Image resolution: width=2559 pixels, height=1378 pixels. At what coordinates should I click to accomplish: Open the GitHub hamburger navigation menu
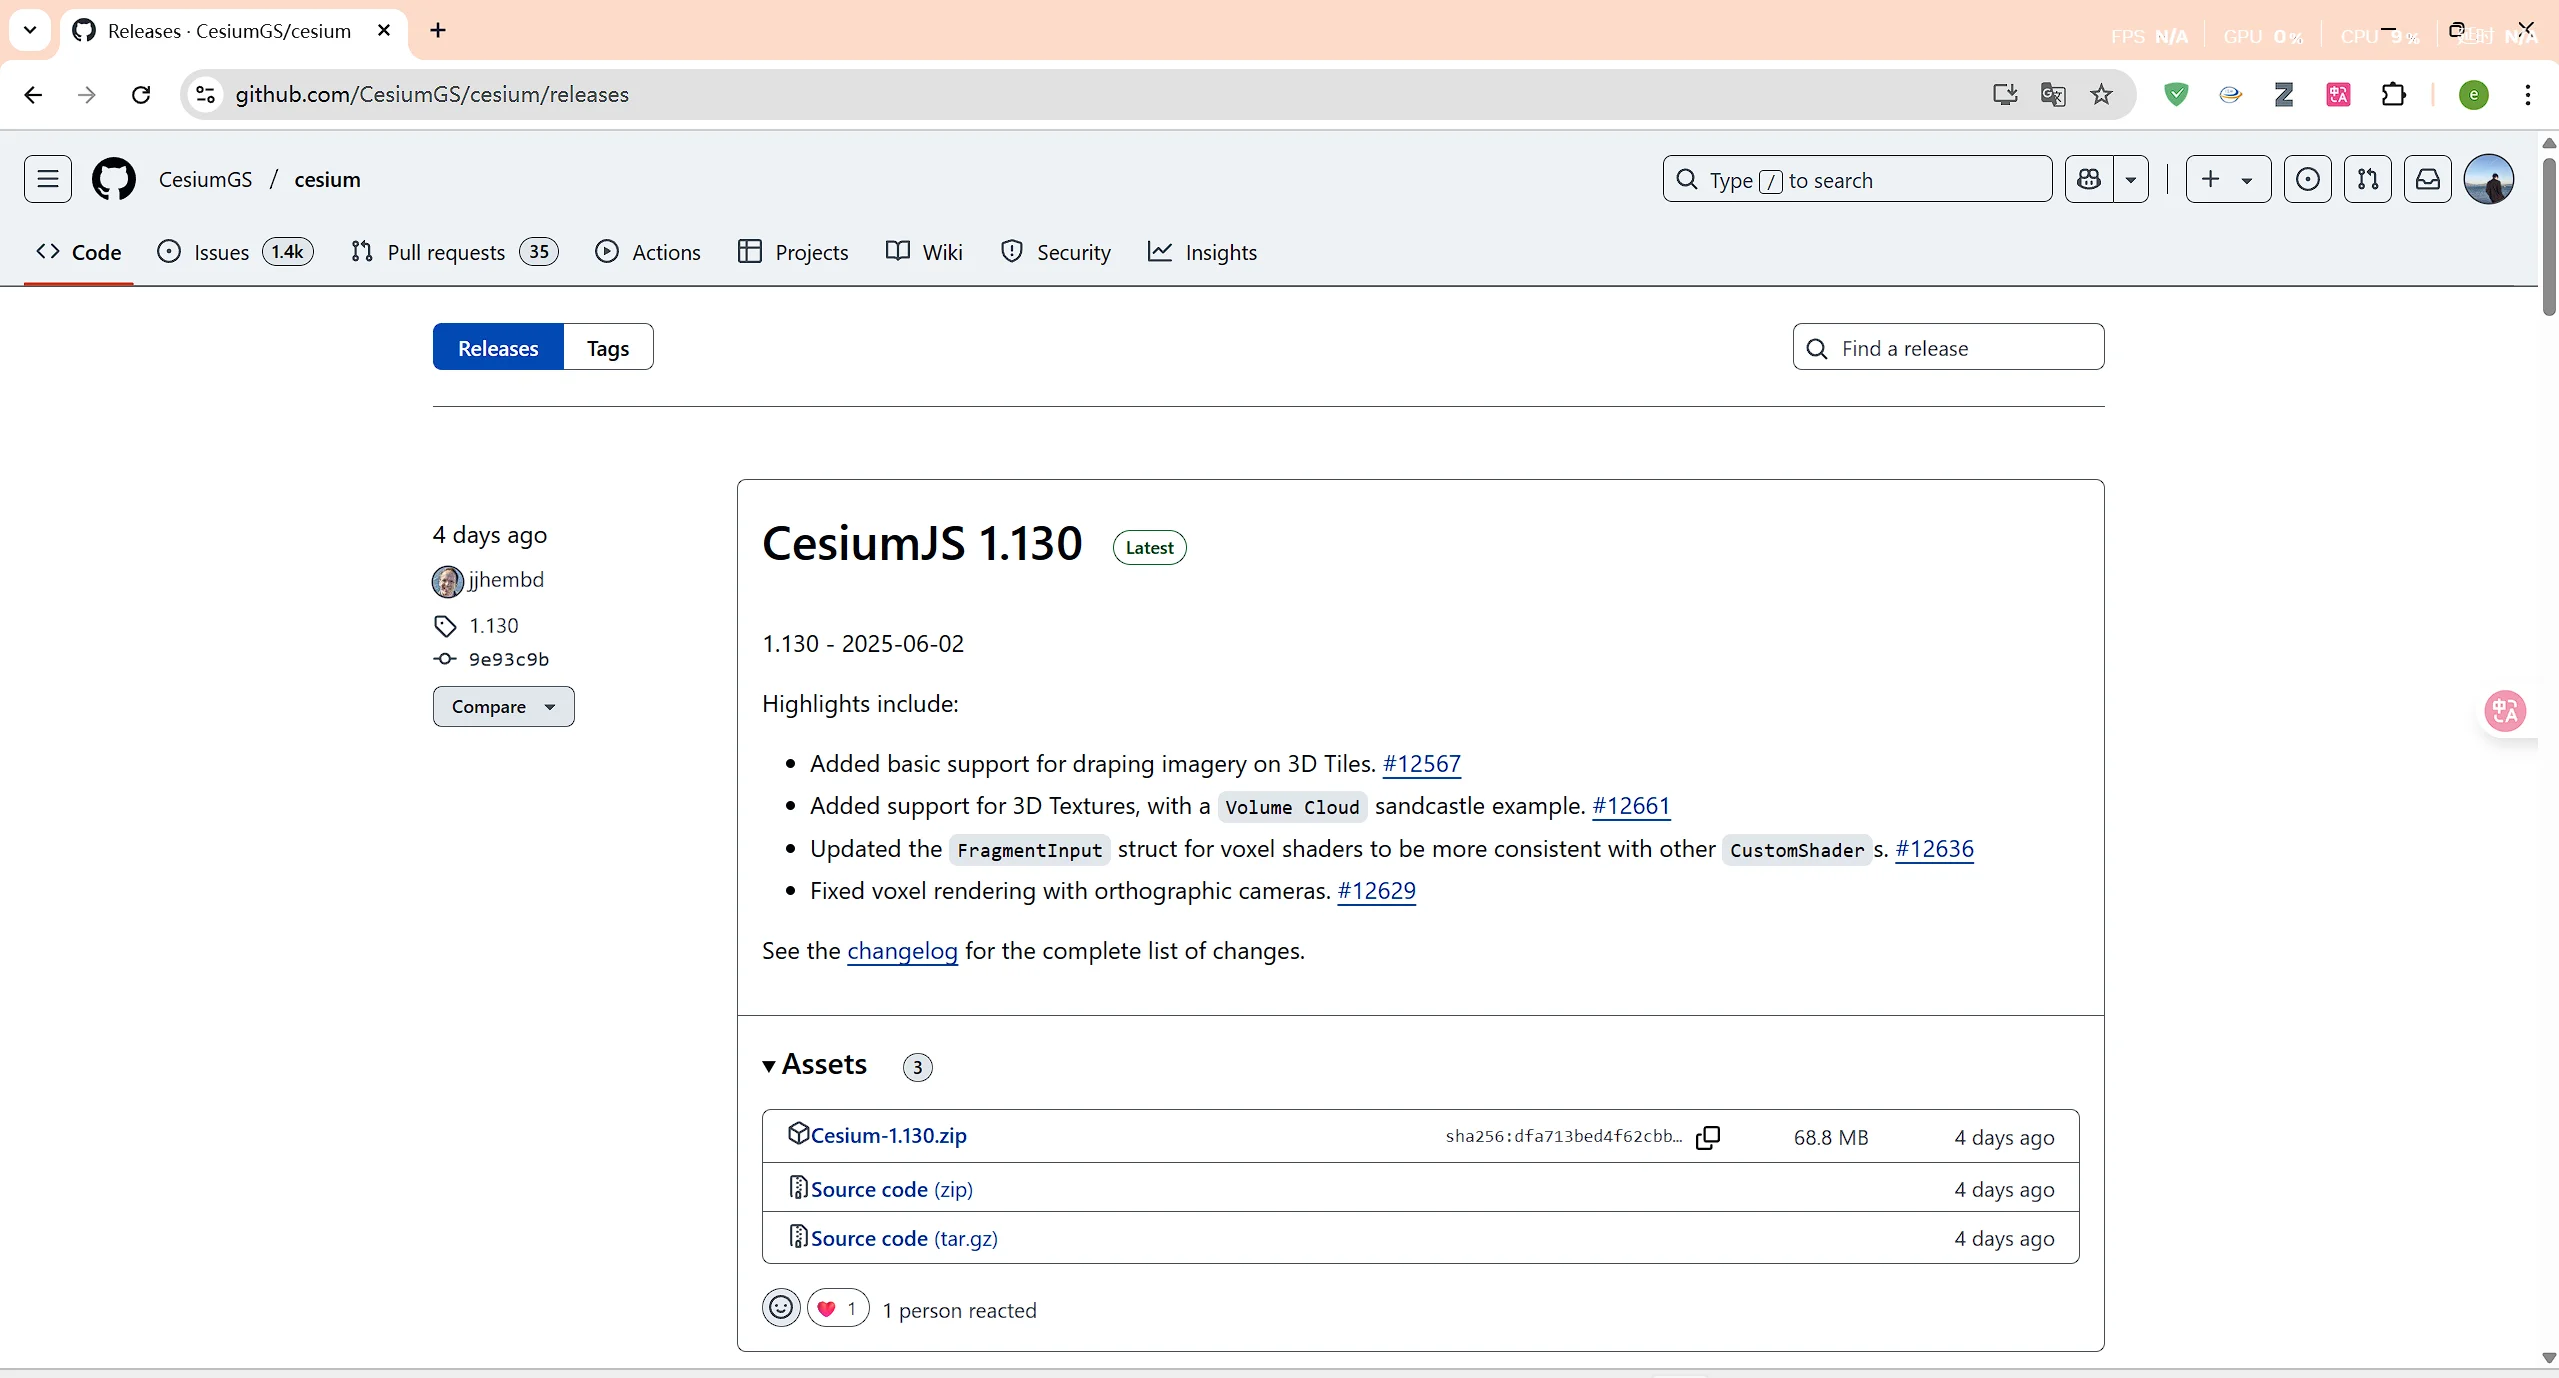(x=47, y=179)
